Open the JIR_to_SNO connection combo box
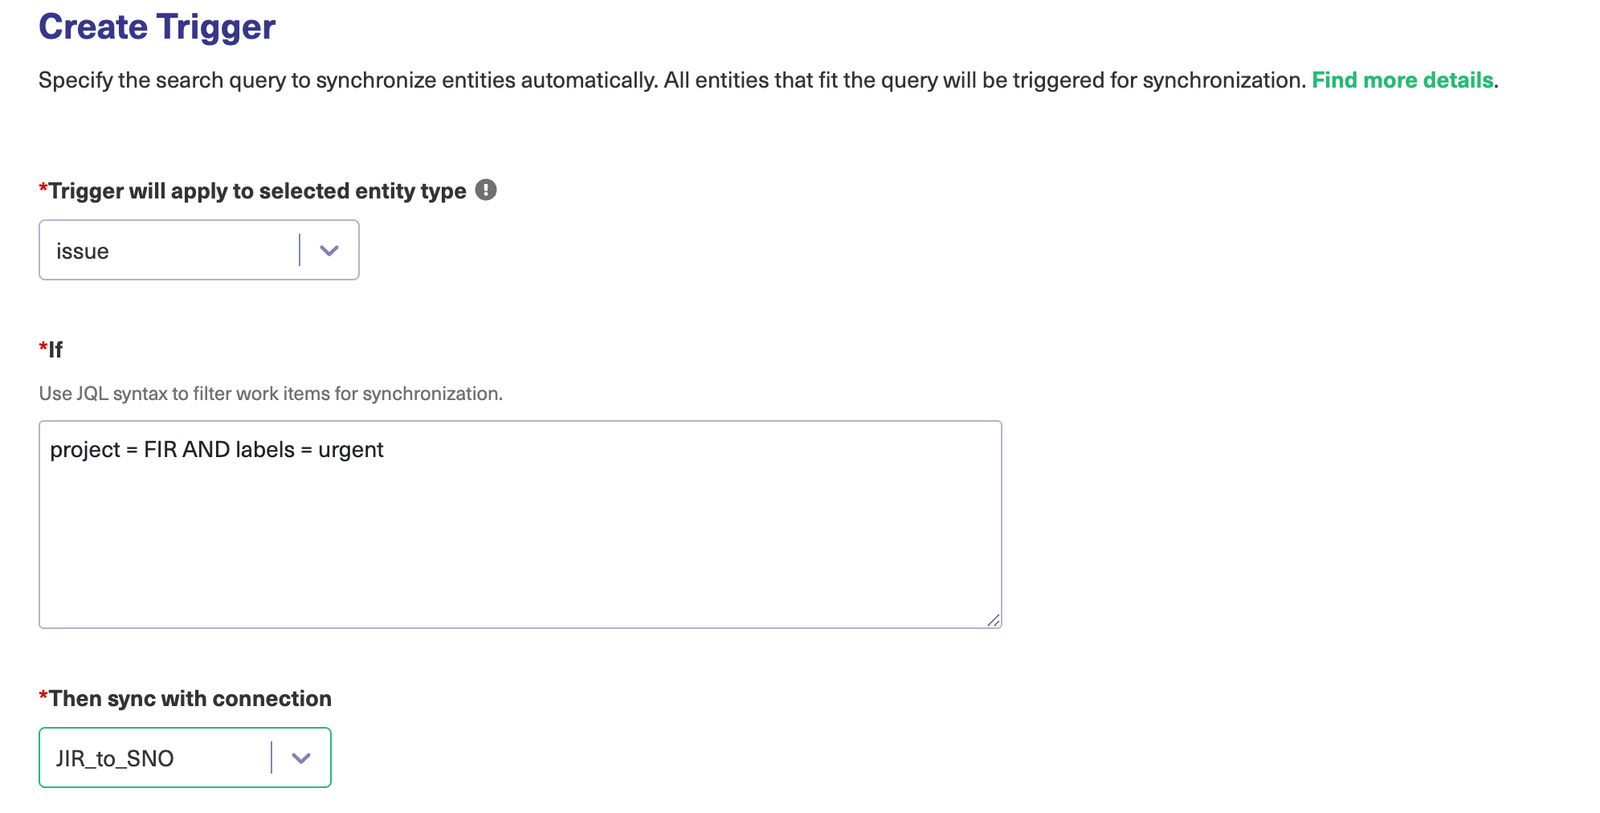Viewport: 1600px width, 813px height. pos(154,758)
